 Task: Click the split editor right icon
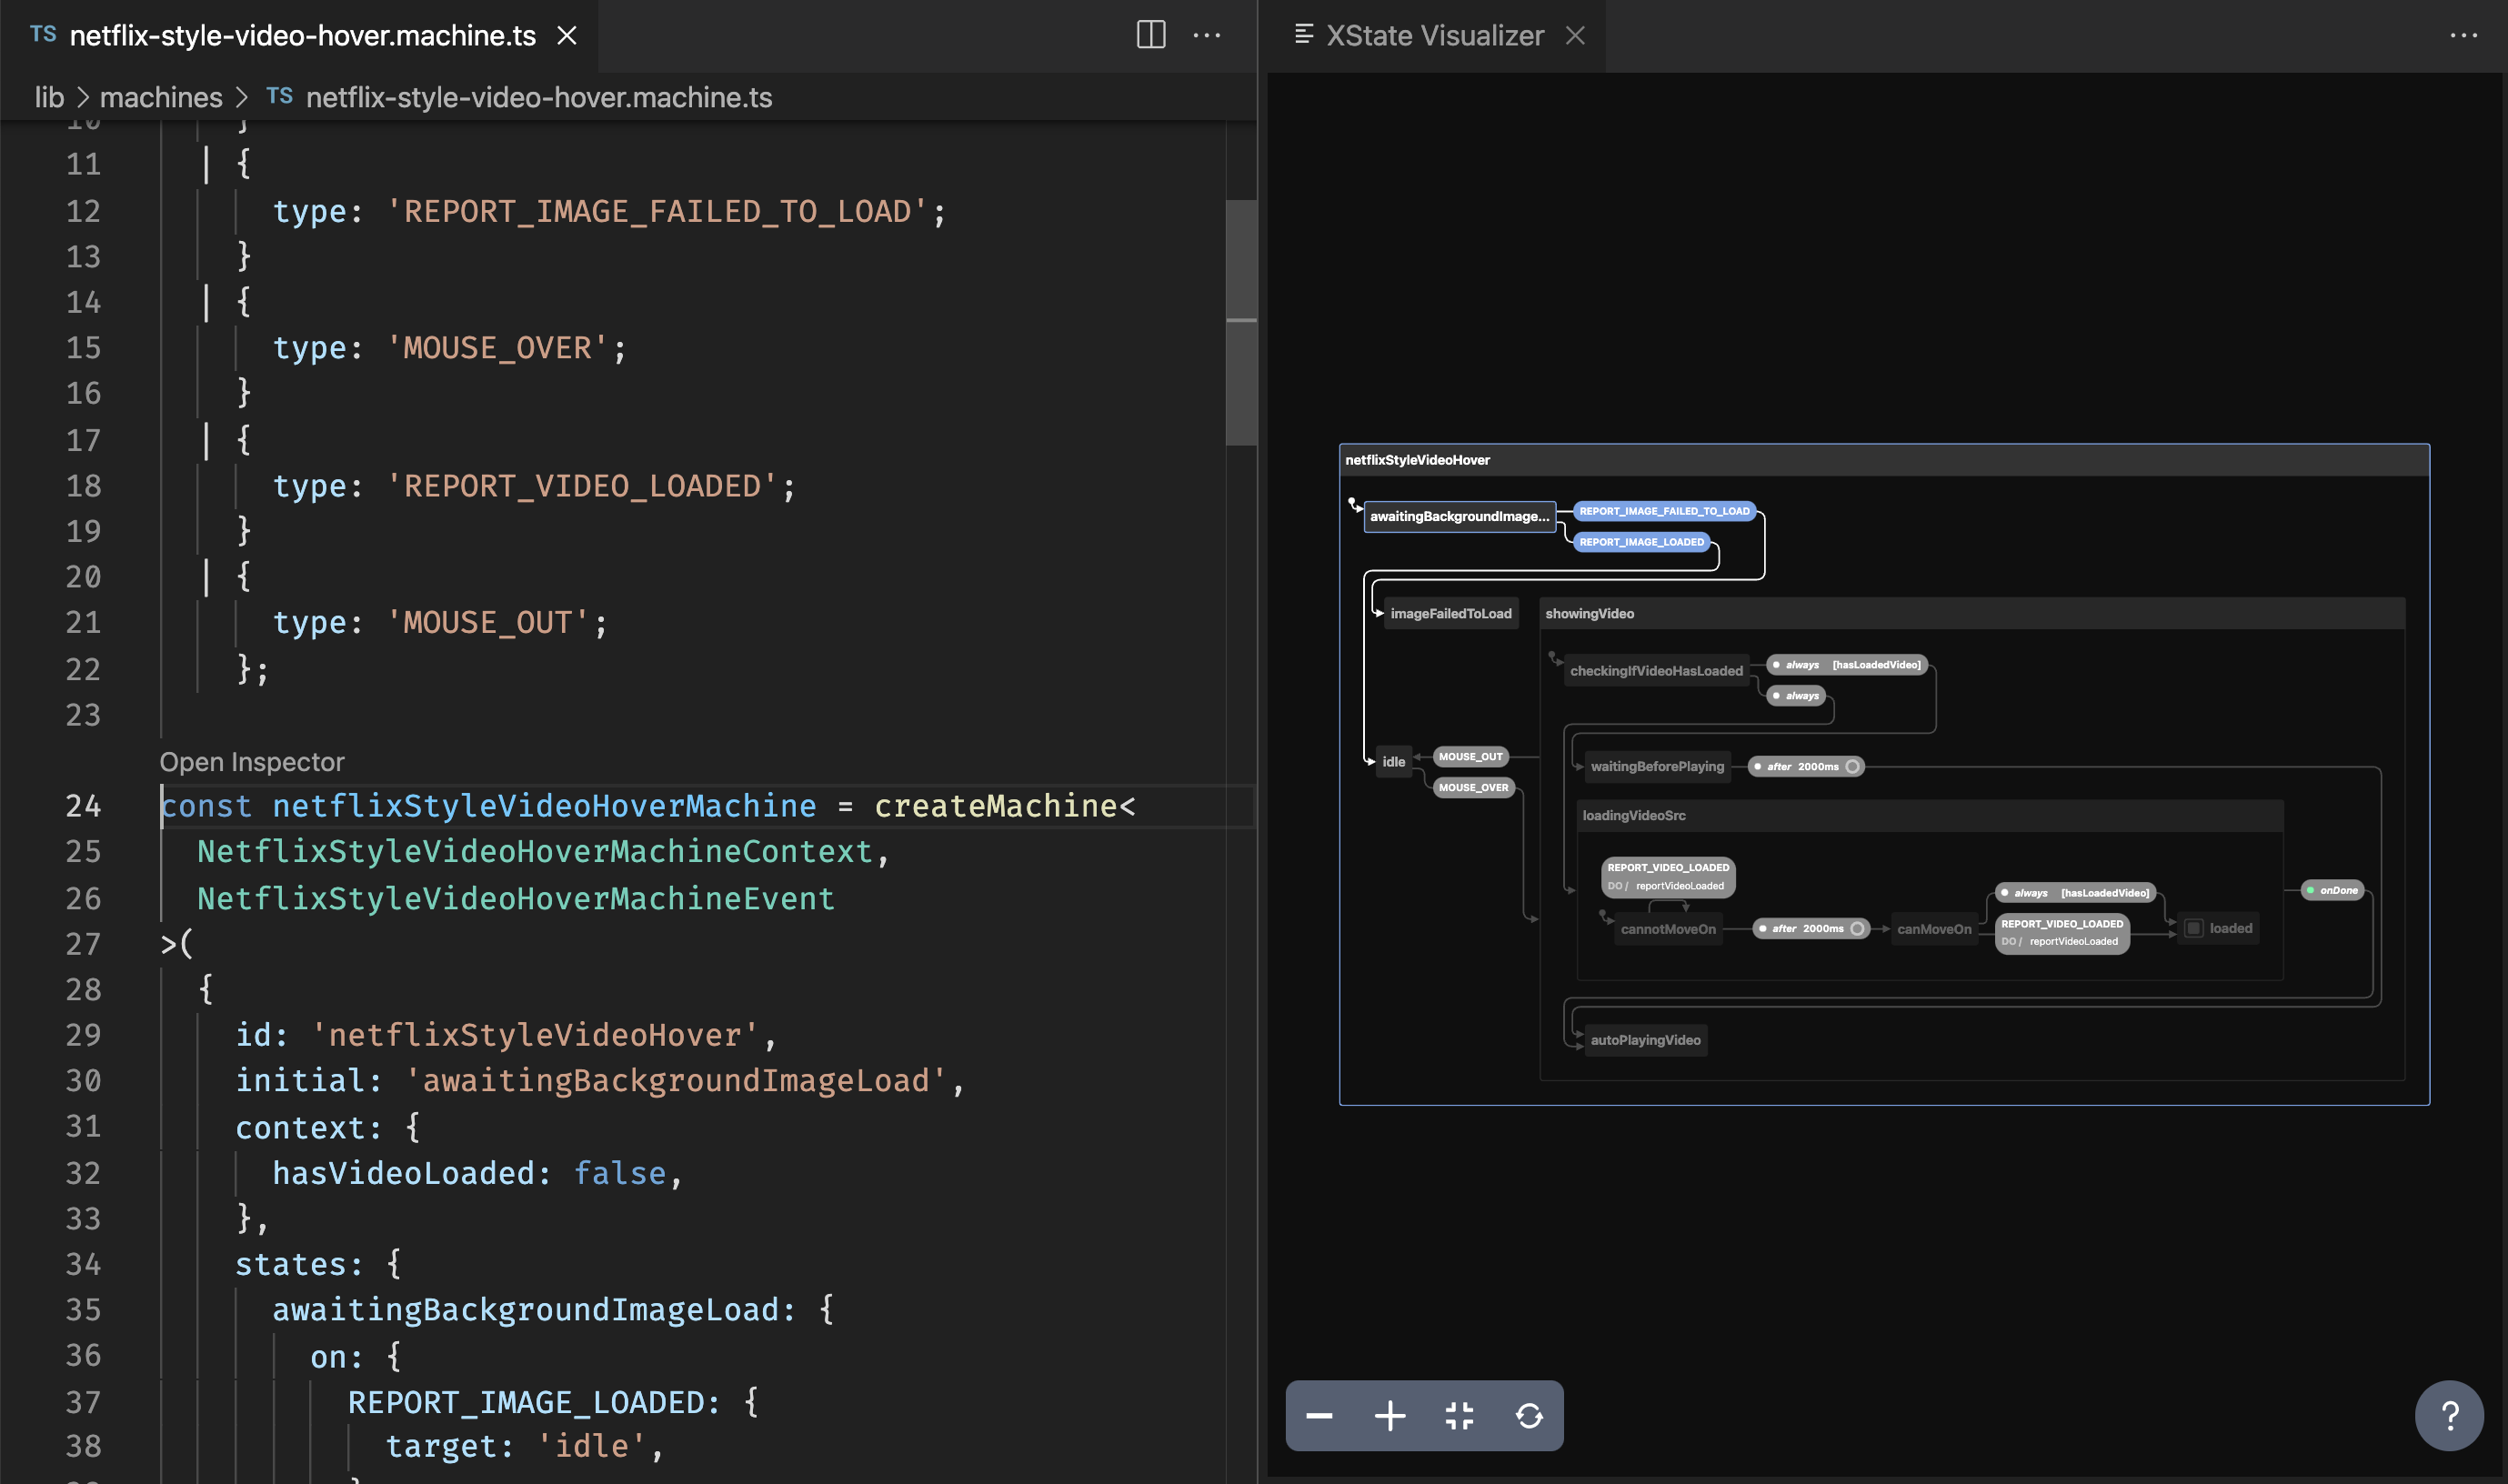coord(1150,35)
